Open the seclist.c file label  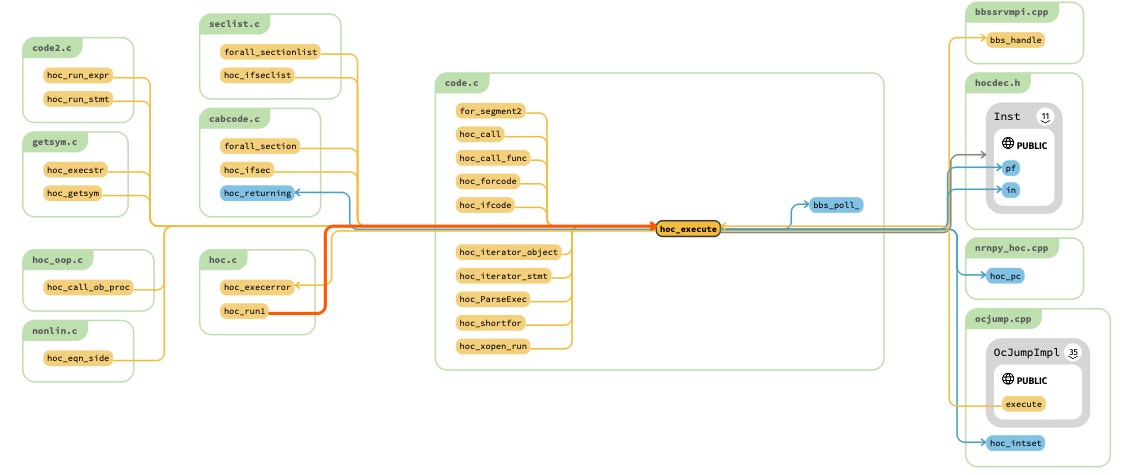pyautogui.click(x=234, y=24)
